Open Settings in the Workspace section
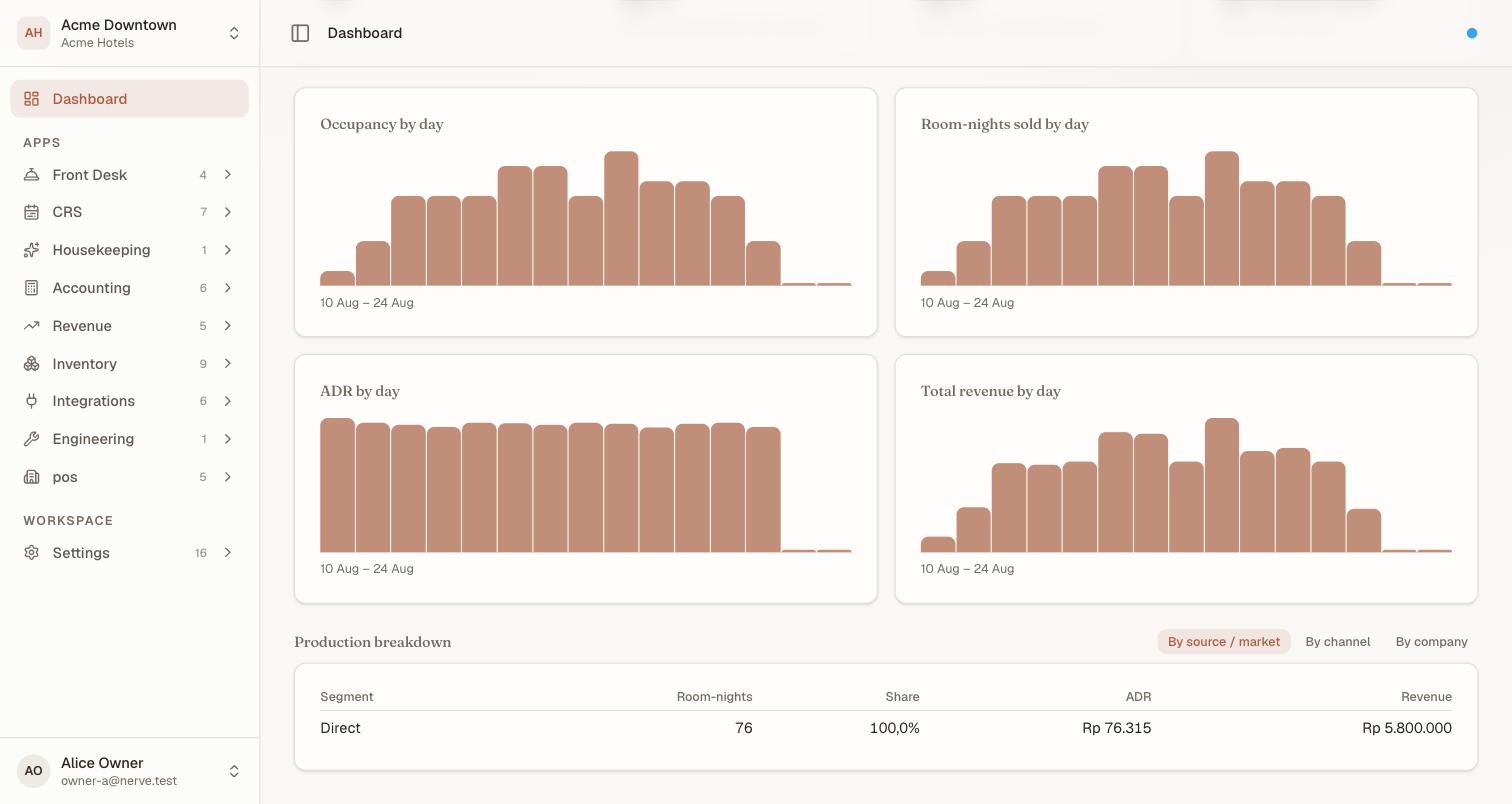 pyautogui.click(x=130, y=553)
